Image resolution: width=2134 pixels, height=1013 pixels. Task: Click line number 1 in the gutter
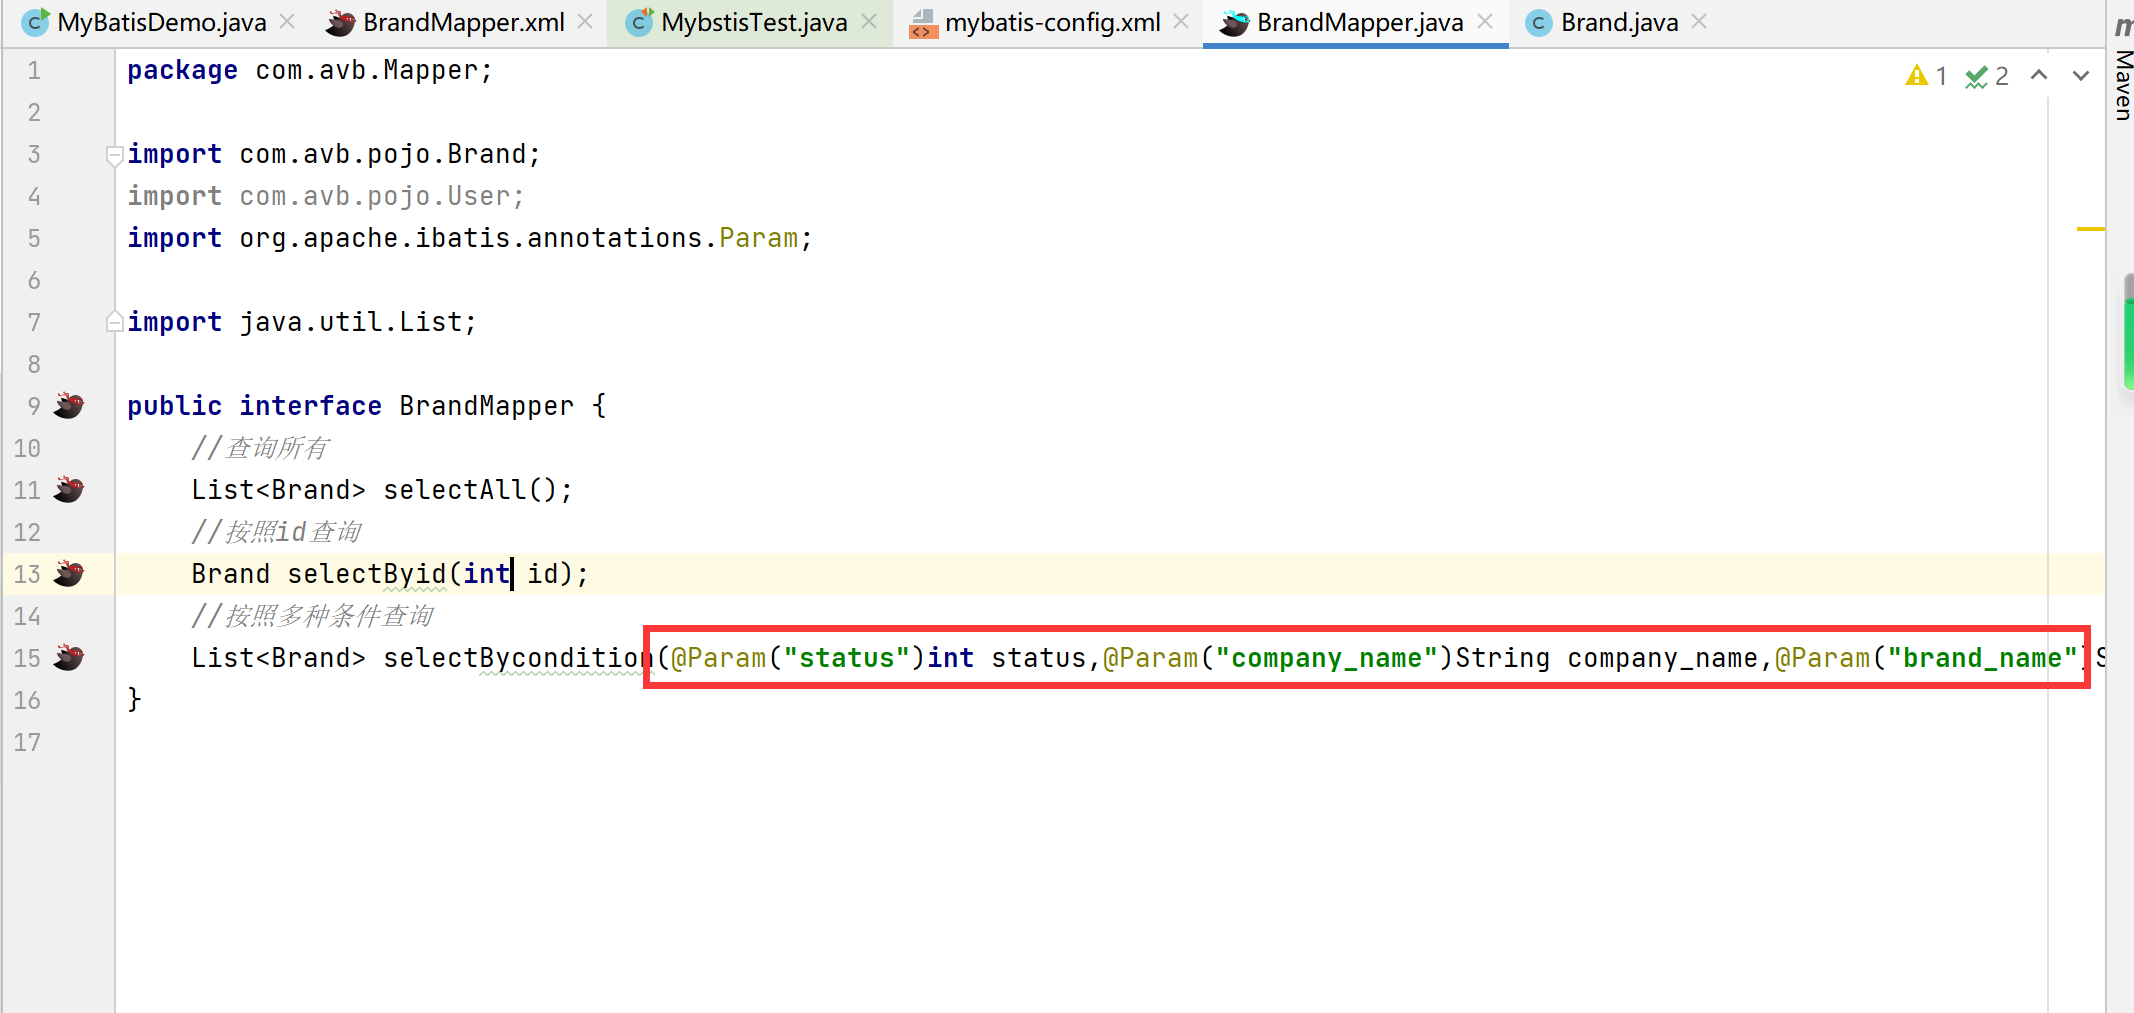point(34,70)
